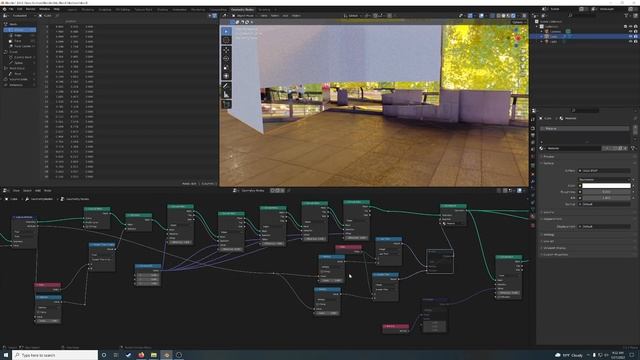Select the Select Box tool in the viewport toolbar
Viewport: 640px width, 360px height.
[x=227, y=31]
